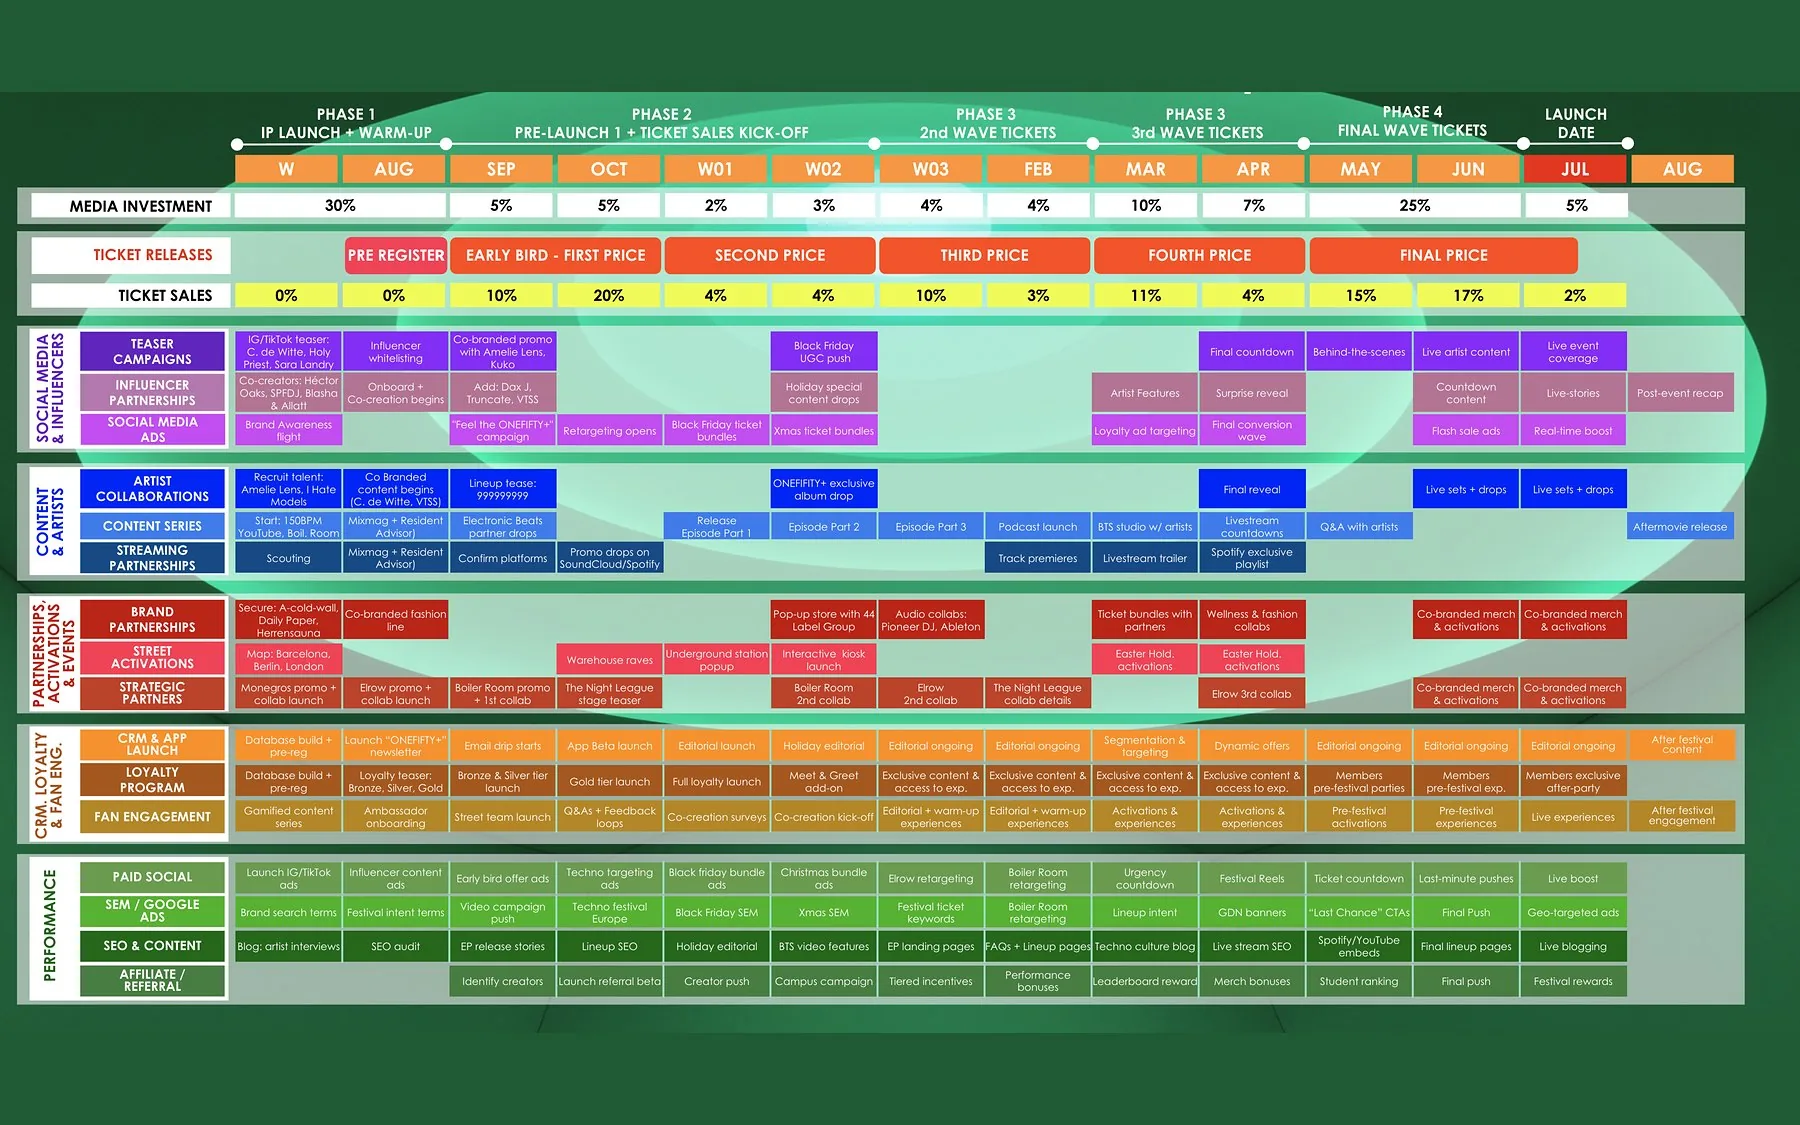The width and height of the screenshot is (1800, 1125).
Task: Select the App Beta launch cell
Action: (x=610, y=745)
